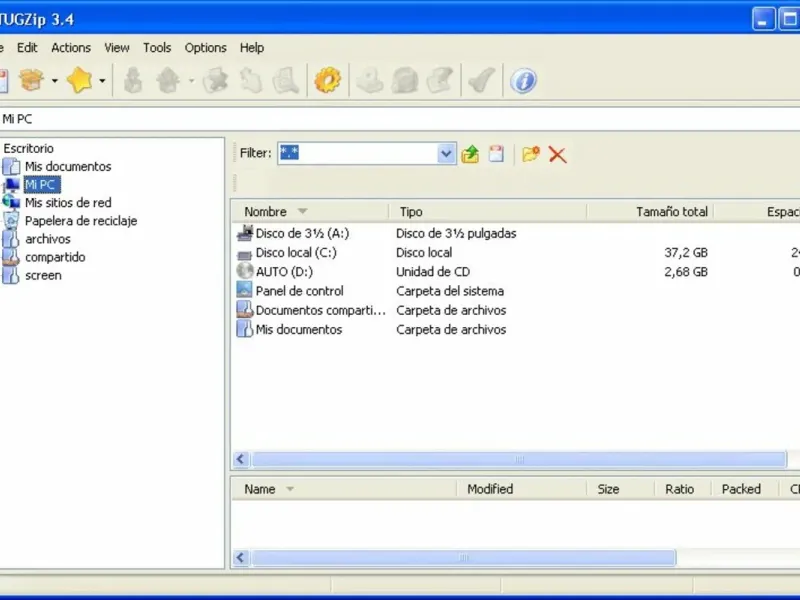Viewport: 800px width, 600px height.
Task: Click the blue info icon in toolbar
Action: (x=523, y=80)
